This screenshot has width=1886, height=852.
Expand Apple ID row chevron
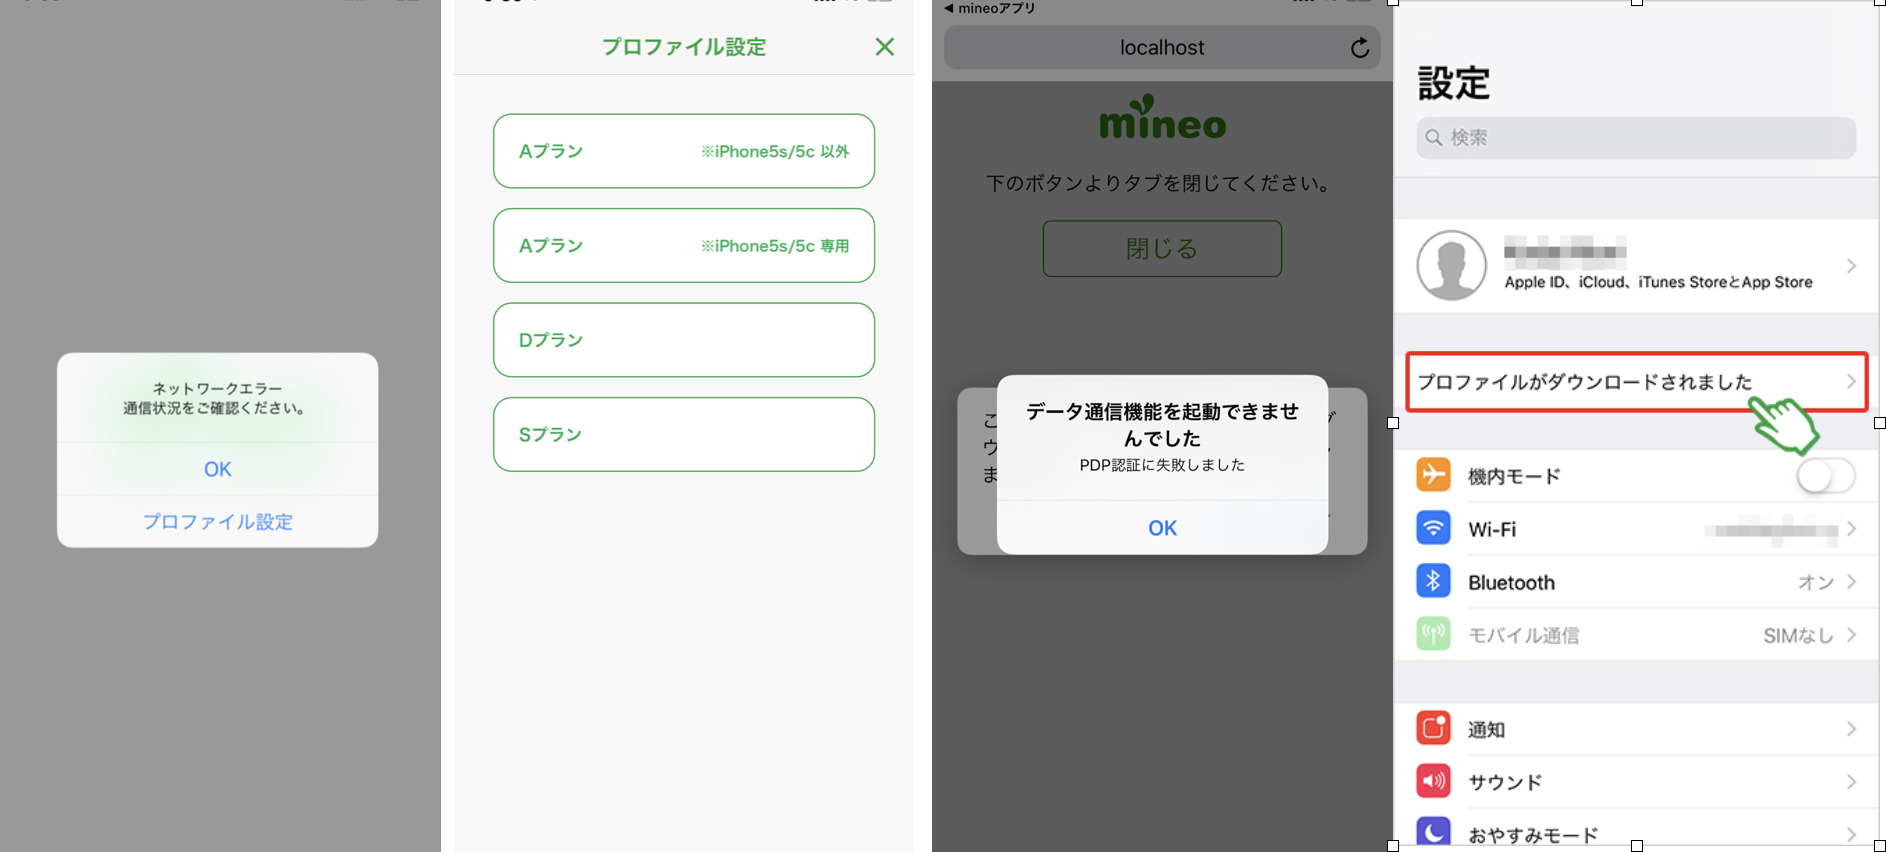(1851, 265)
